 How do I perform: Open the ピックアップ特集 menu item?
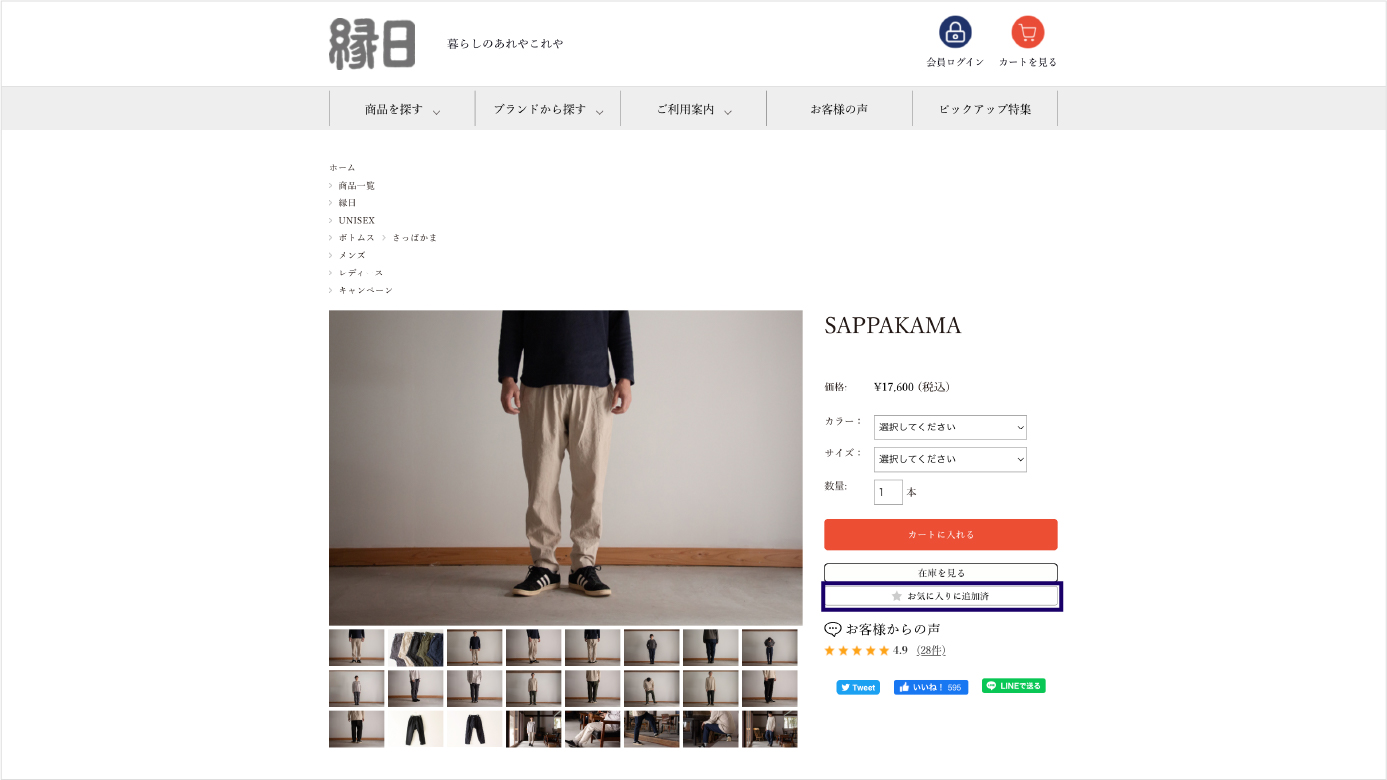[x=985, y=109]
